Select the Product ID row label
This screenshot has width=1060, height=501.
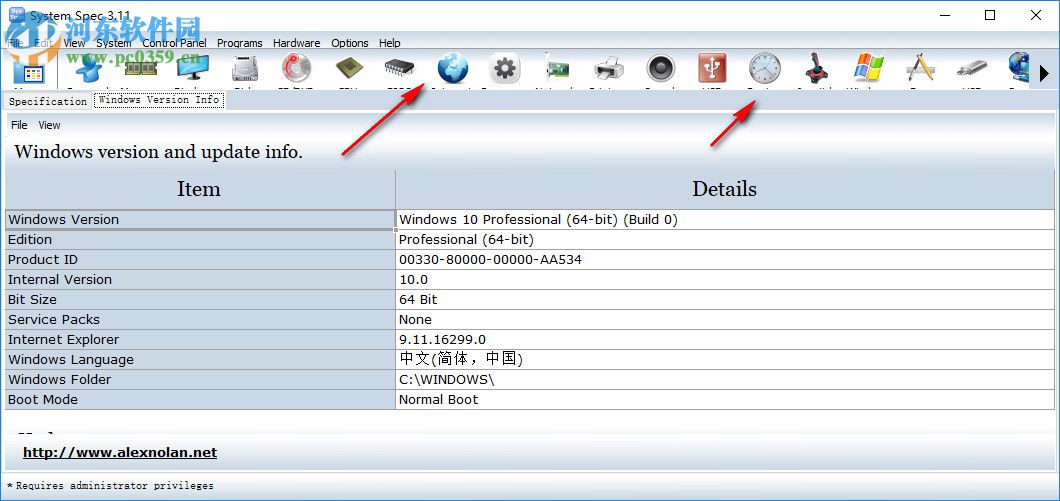[200, 260]
